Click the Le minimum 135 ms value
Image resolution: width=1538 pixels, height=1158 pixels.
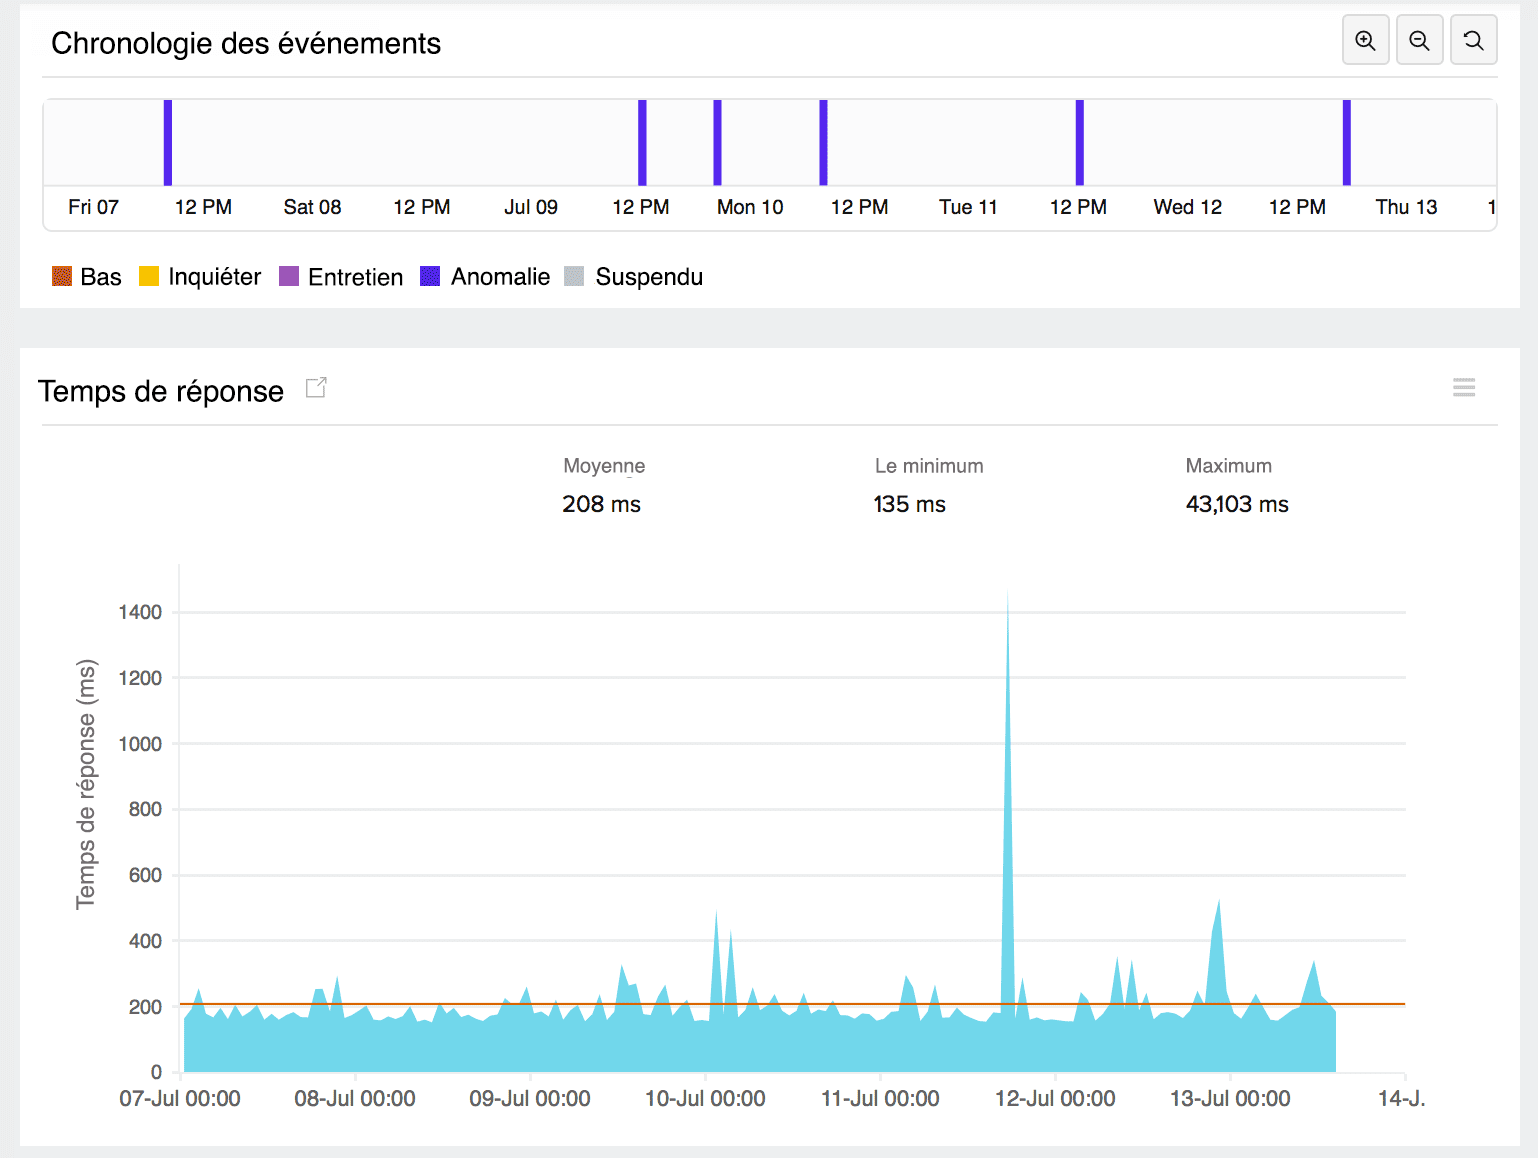(909, 504)
